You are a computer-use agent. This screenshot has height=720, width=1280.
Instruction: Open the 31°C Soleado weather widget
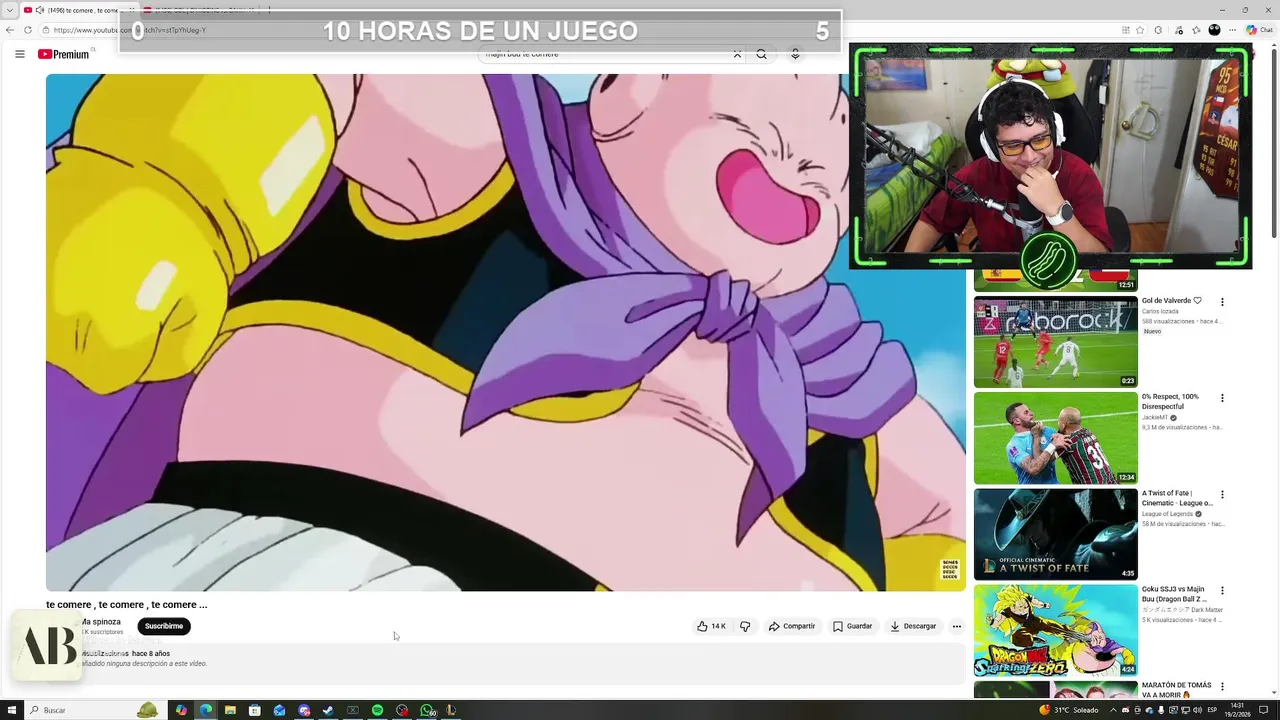(x=1068, y=710)
